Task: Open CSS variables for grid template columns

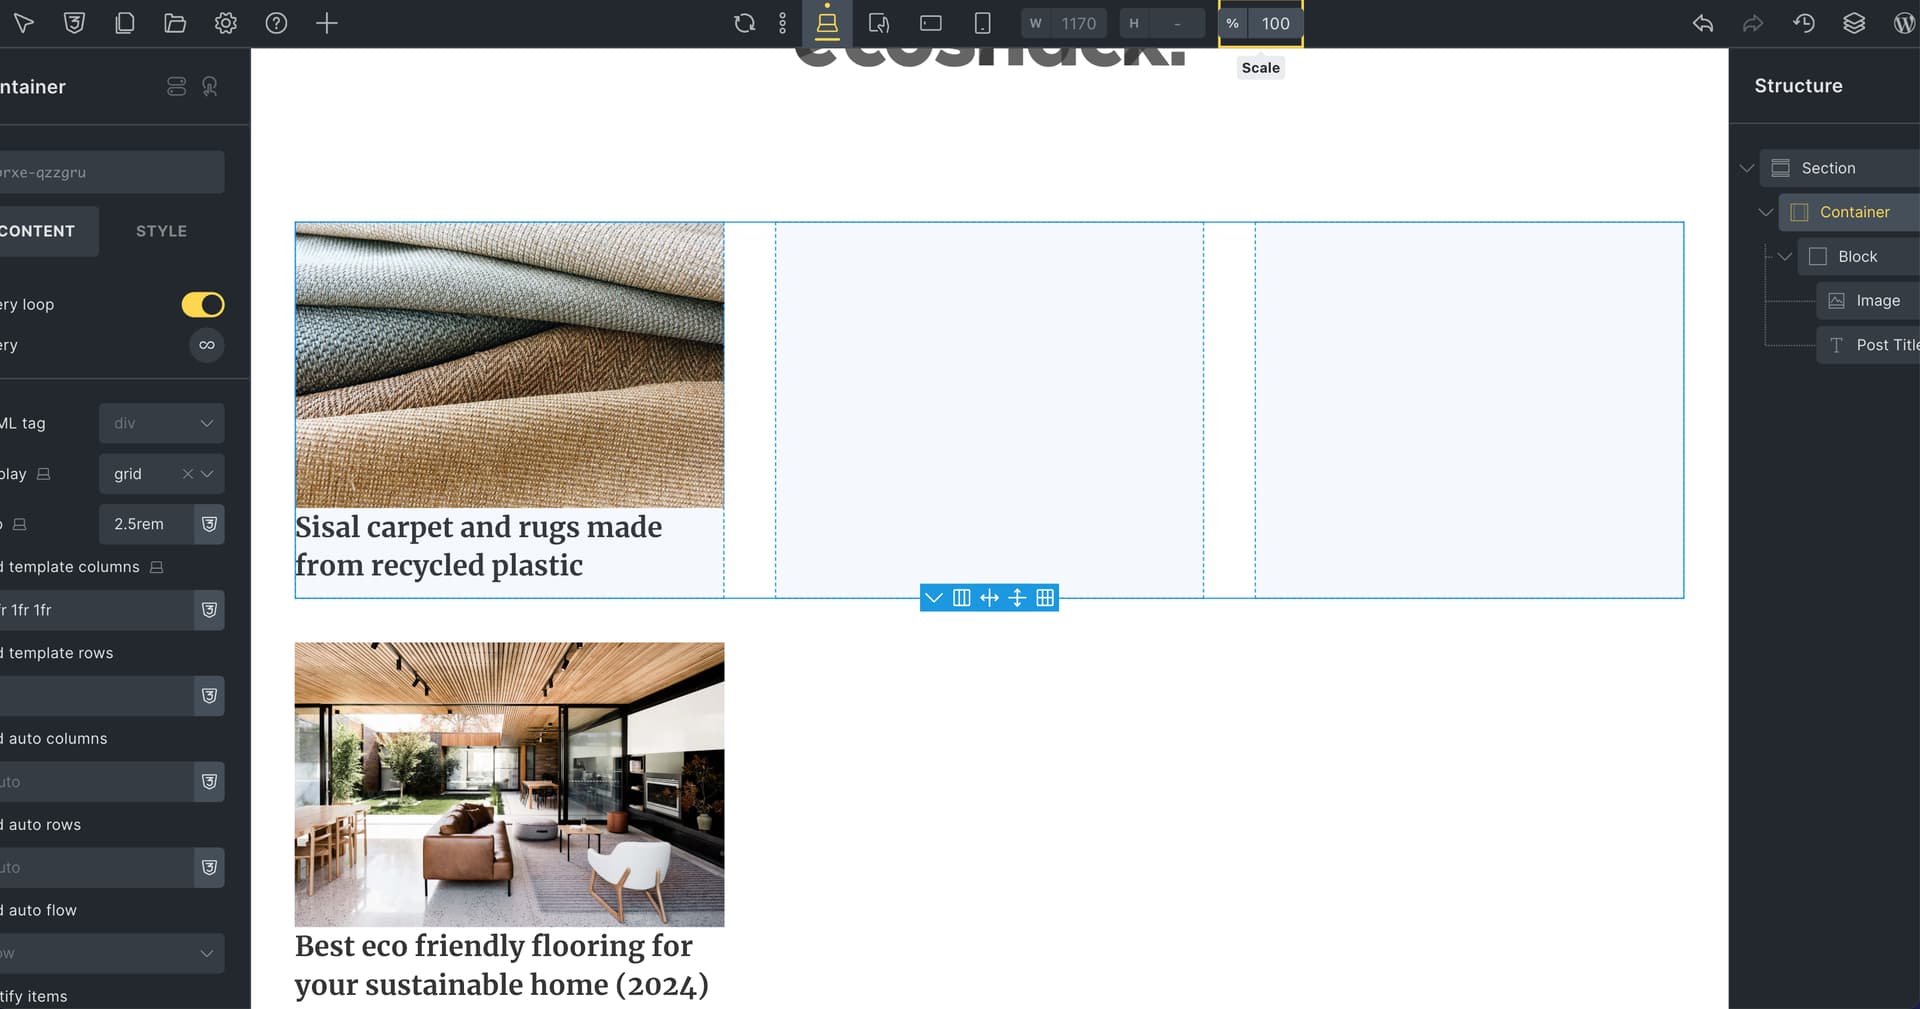Action: pyautogui.click(x=209, y=610)
